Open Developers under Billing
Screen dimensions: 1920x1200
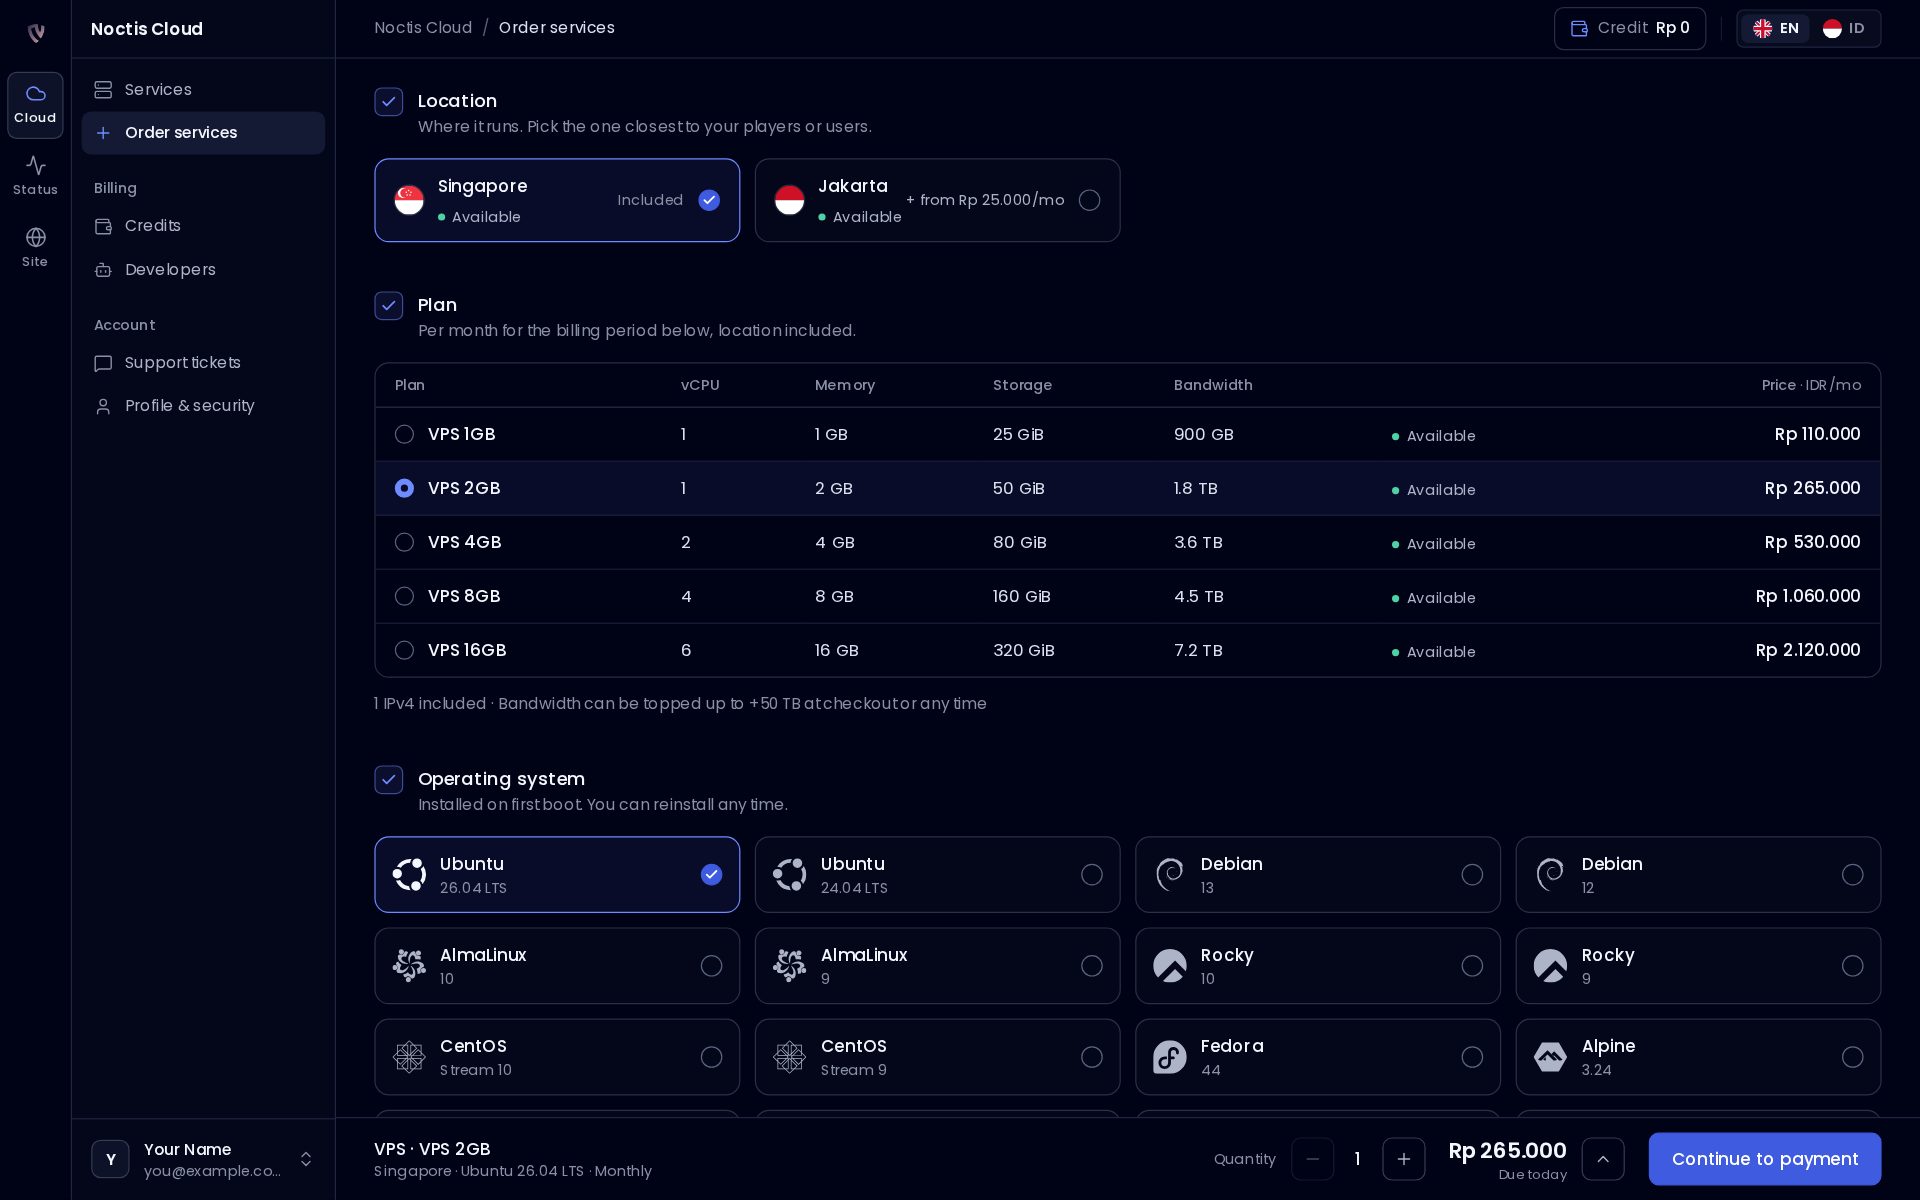click(x=203, y=270)
